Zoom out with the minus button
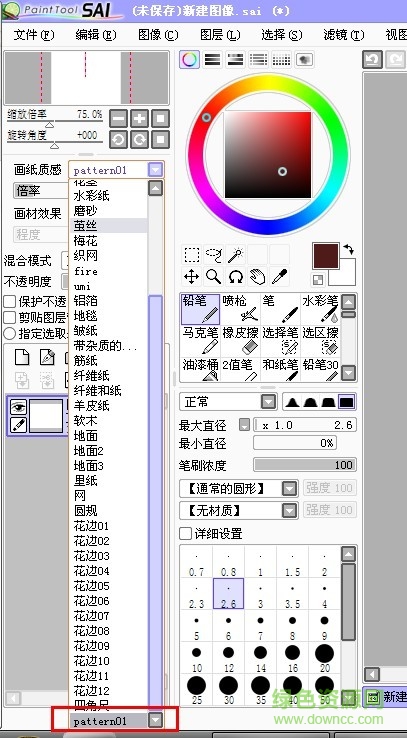The image size is (407, 738). [118, 119]
